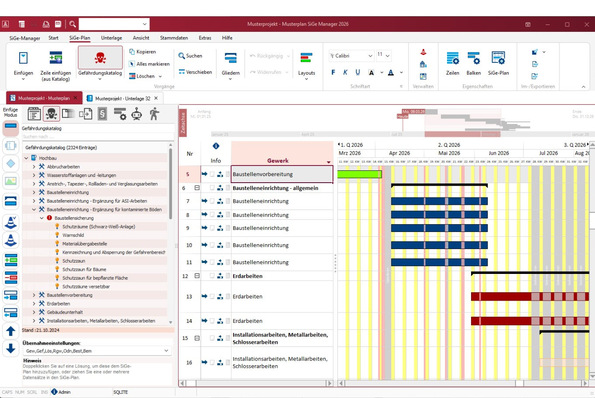The image size is (595, 398).
Task: Toggle the checkbox in row 14
Action: point(212,321)
